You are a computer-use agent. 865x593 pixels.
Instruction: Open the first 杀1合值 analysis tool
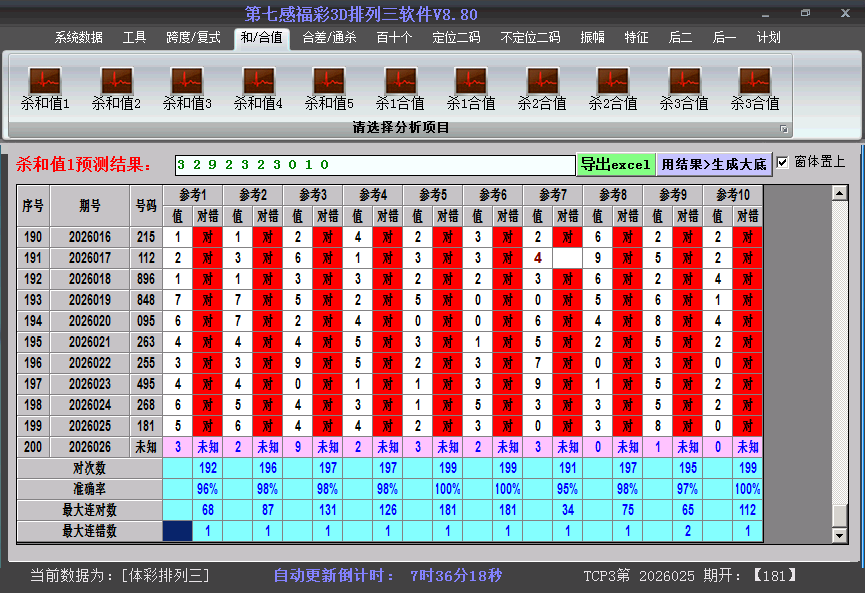coord(400,85)
